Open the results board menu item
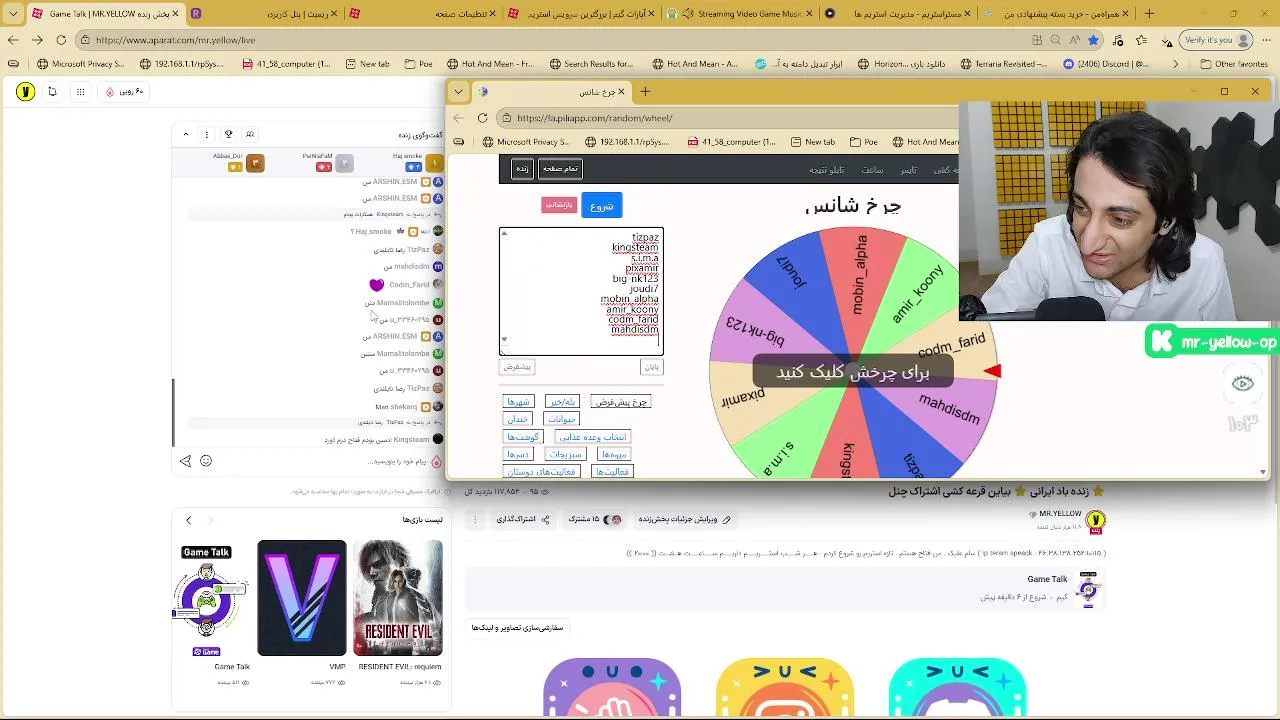The image size is (1280, 720). 827,170
